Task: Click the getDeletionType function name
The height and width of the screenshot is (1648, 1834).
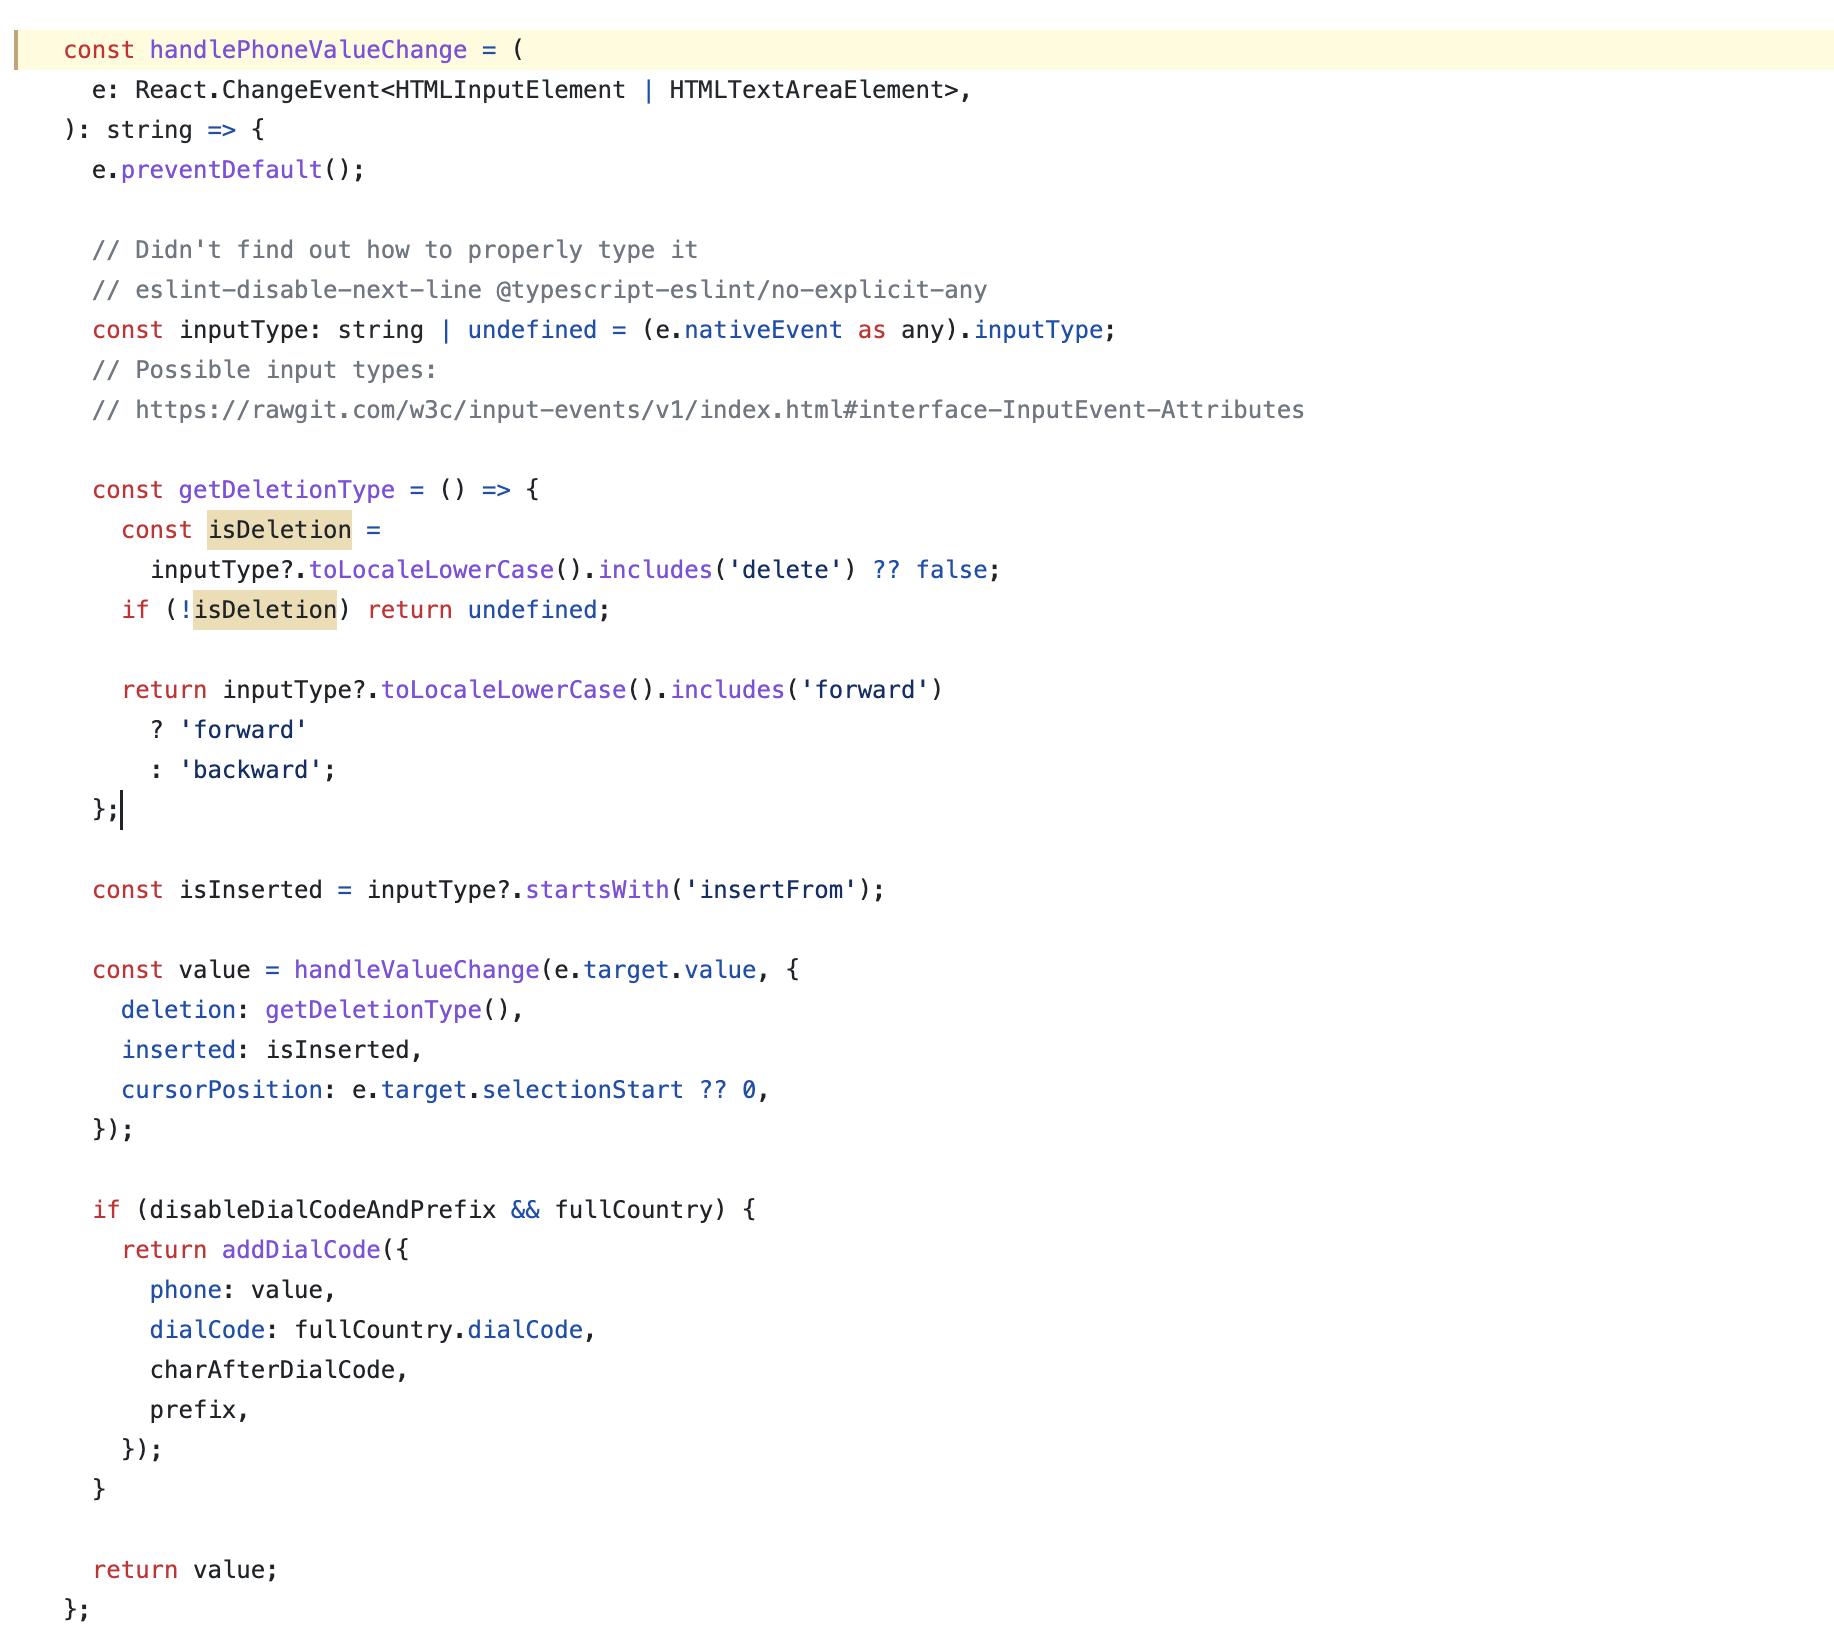Action: [285, 489]
